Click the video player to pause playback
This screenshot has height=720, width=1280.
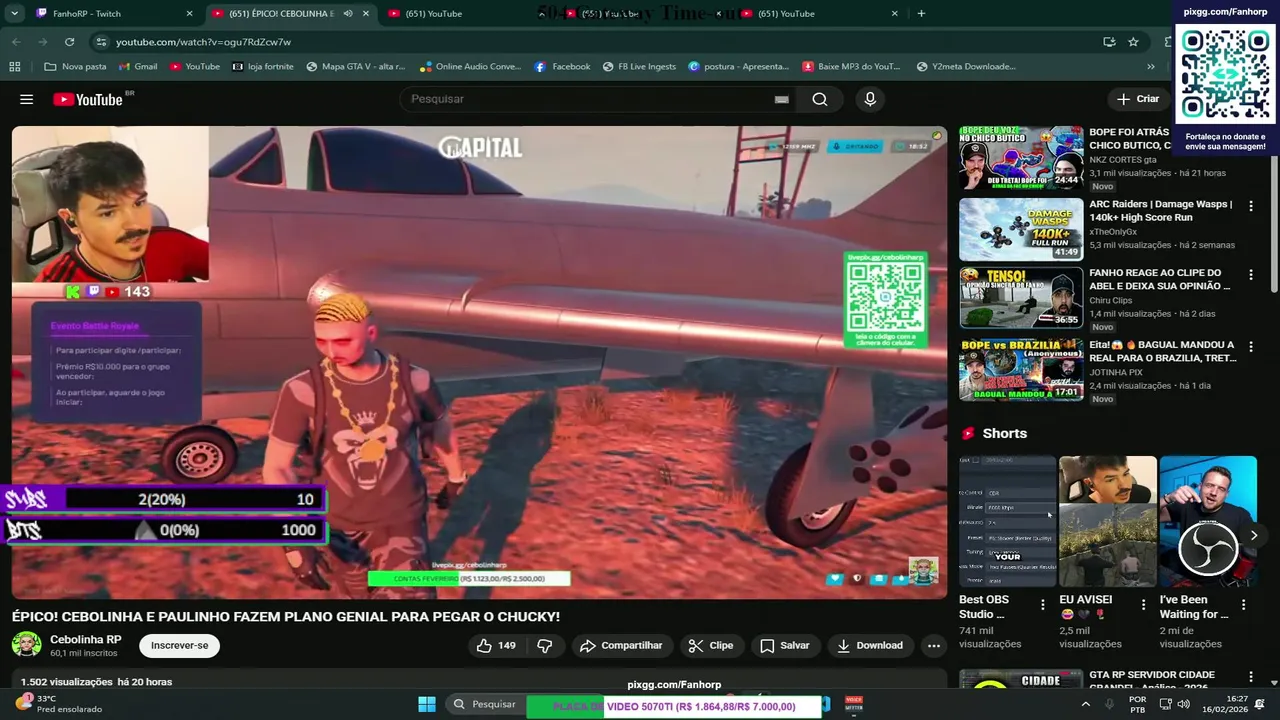click(479, 362)
